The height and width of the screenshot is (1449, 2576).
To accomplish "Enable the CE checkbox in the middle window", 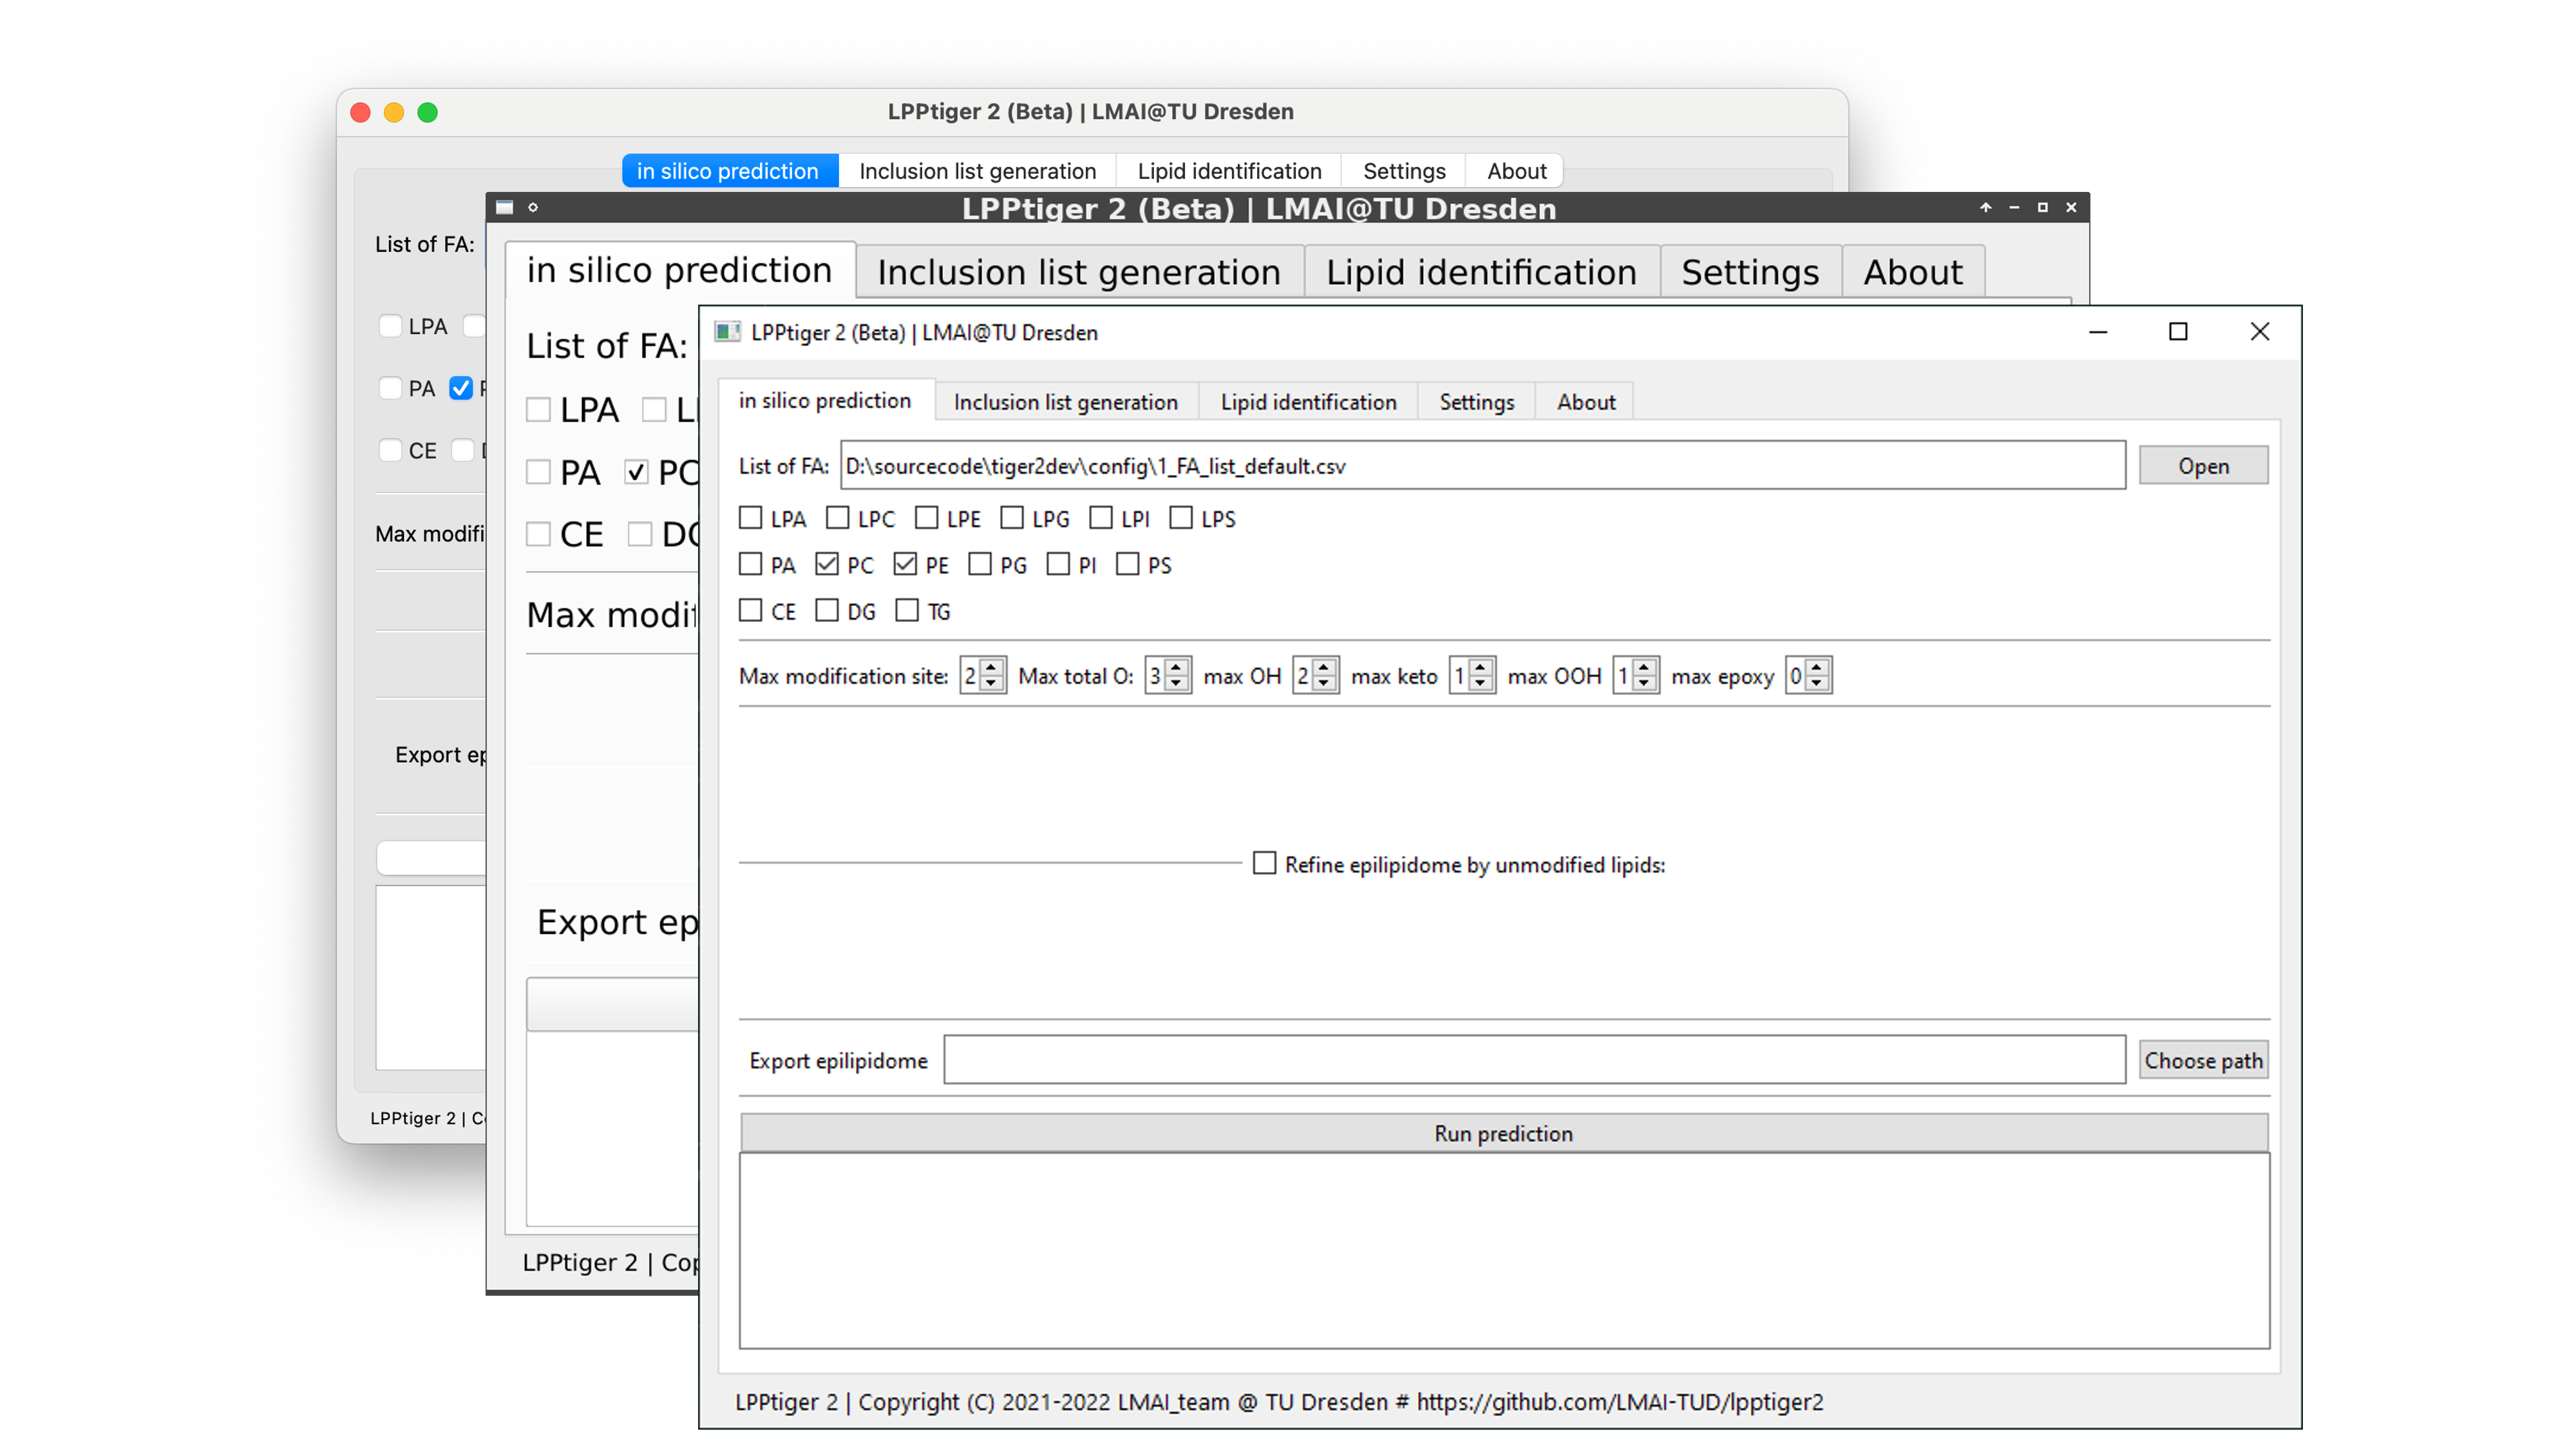I will coord(538,534).
